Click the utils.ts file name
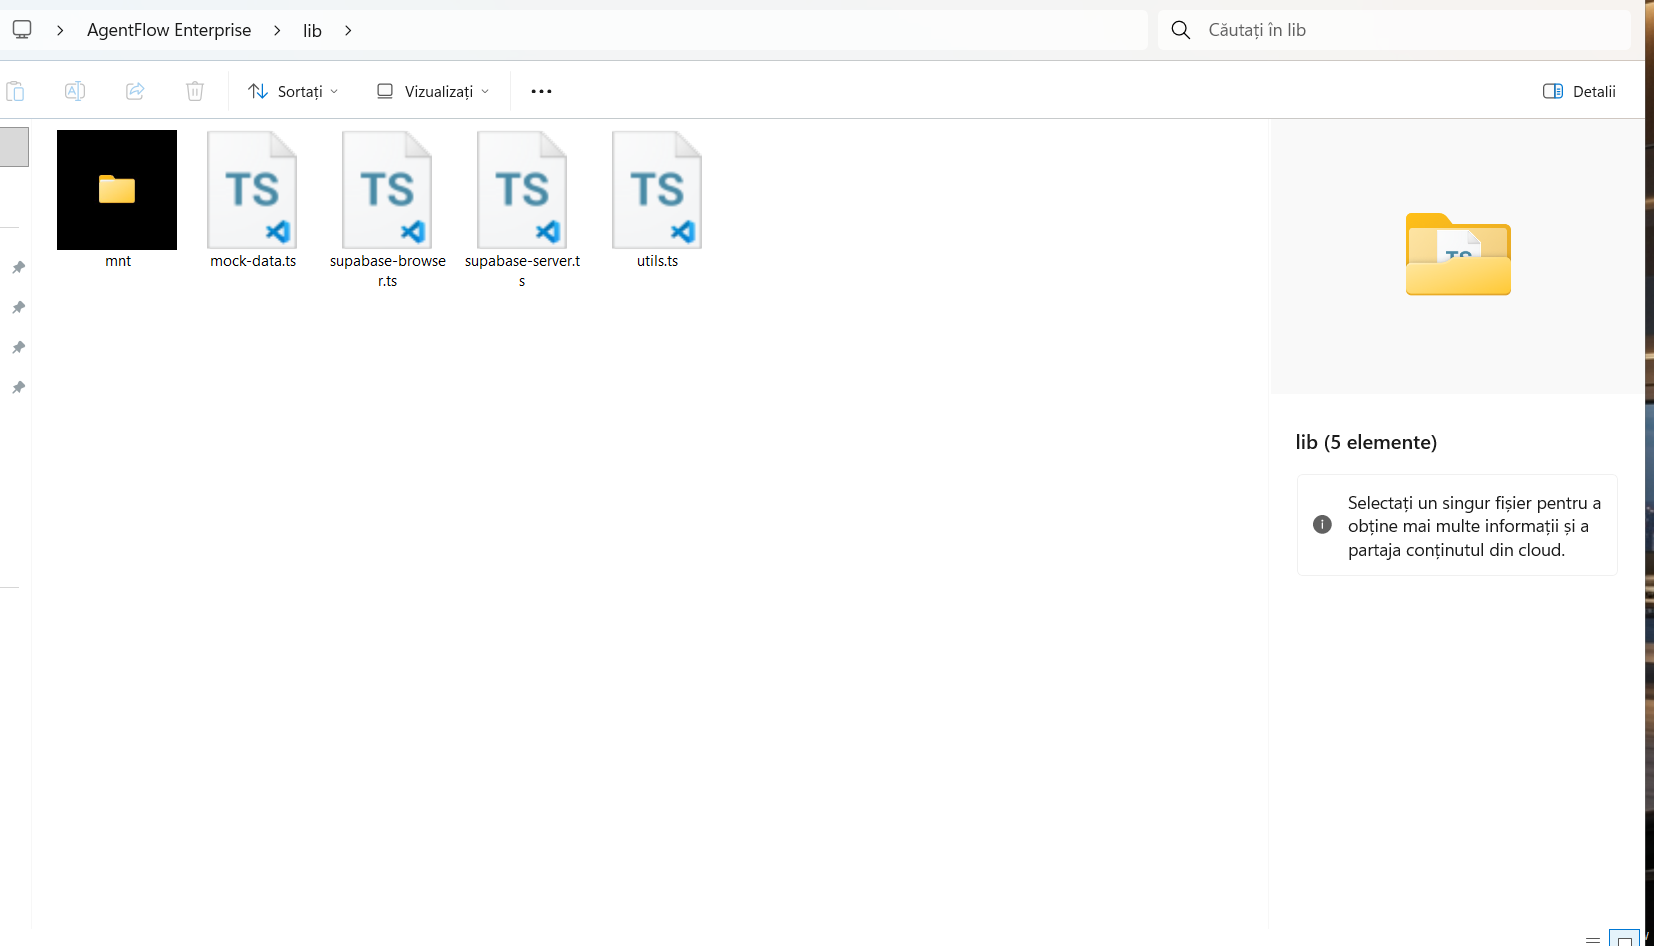This screenshot has height=946, width=1654. 657,261
